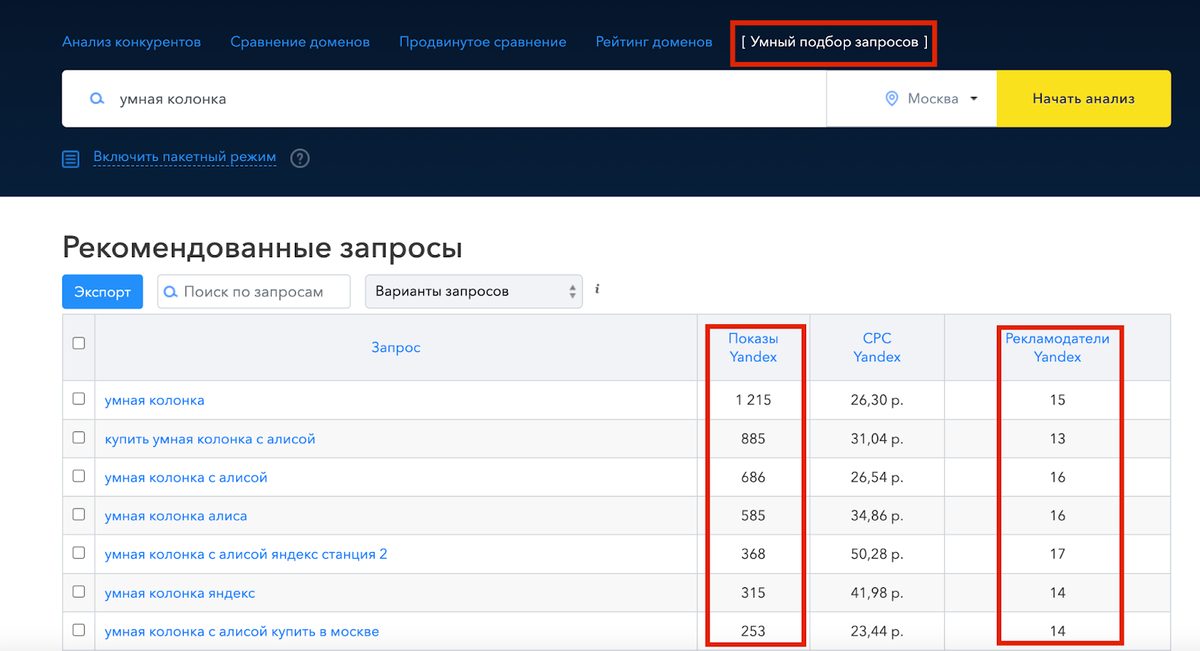Click the batch mode list icon

pos(70,159)
